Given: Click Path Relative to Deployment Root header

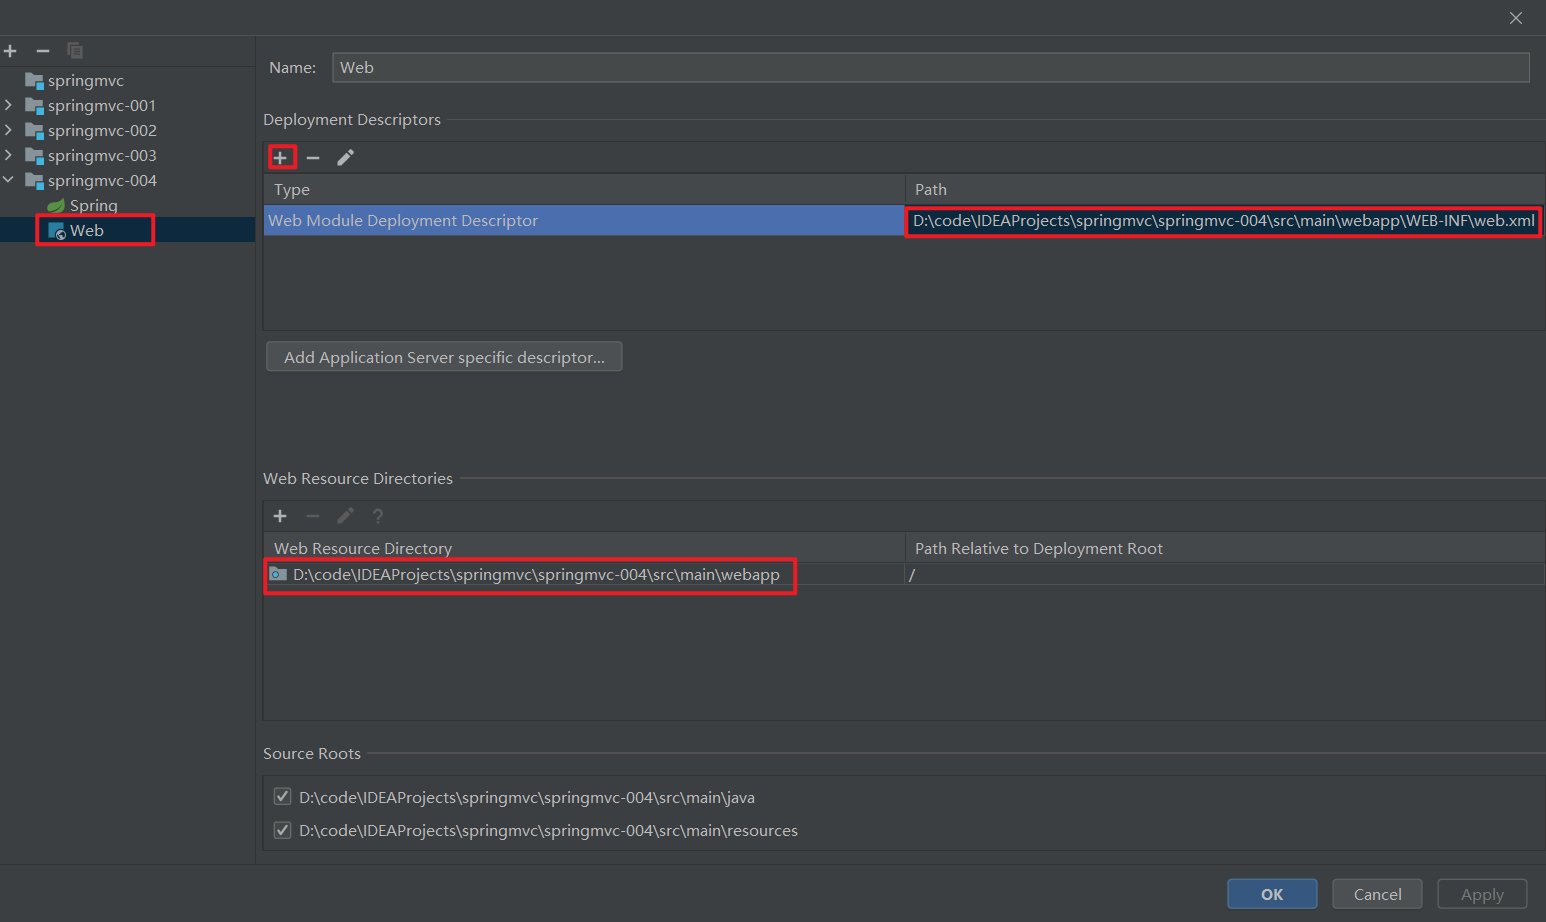Looking at the screenshot, I should click(1225, 548).
